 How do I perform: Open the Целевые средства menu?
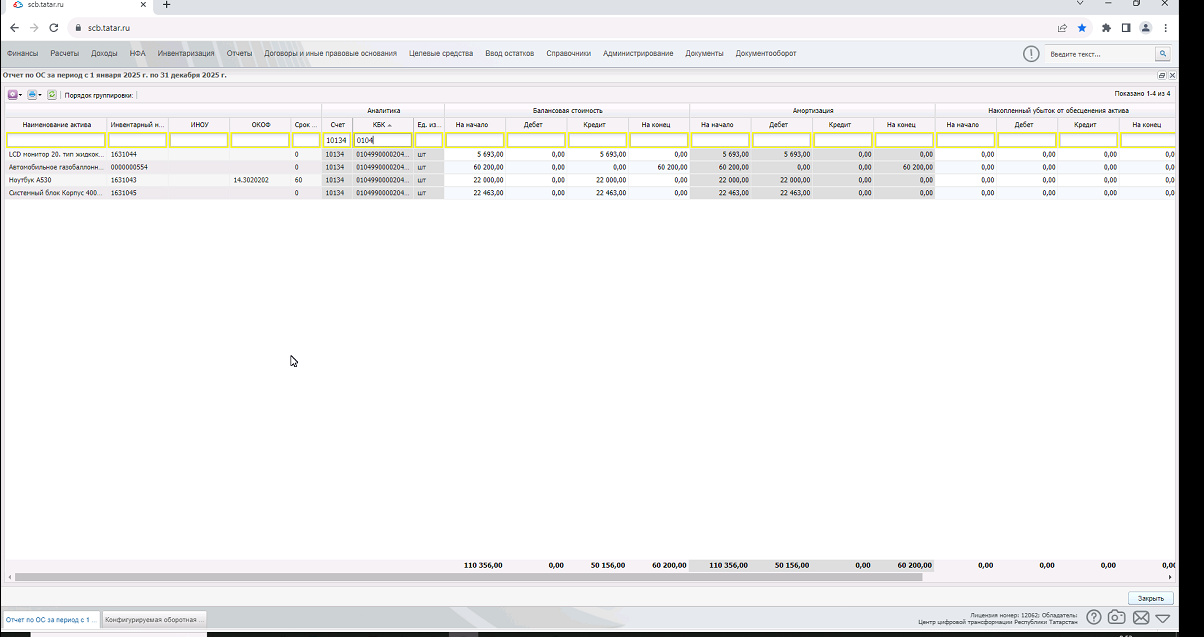[441, 53]
